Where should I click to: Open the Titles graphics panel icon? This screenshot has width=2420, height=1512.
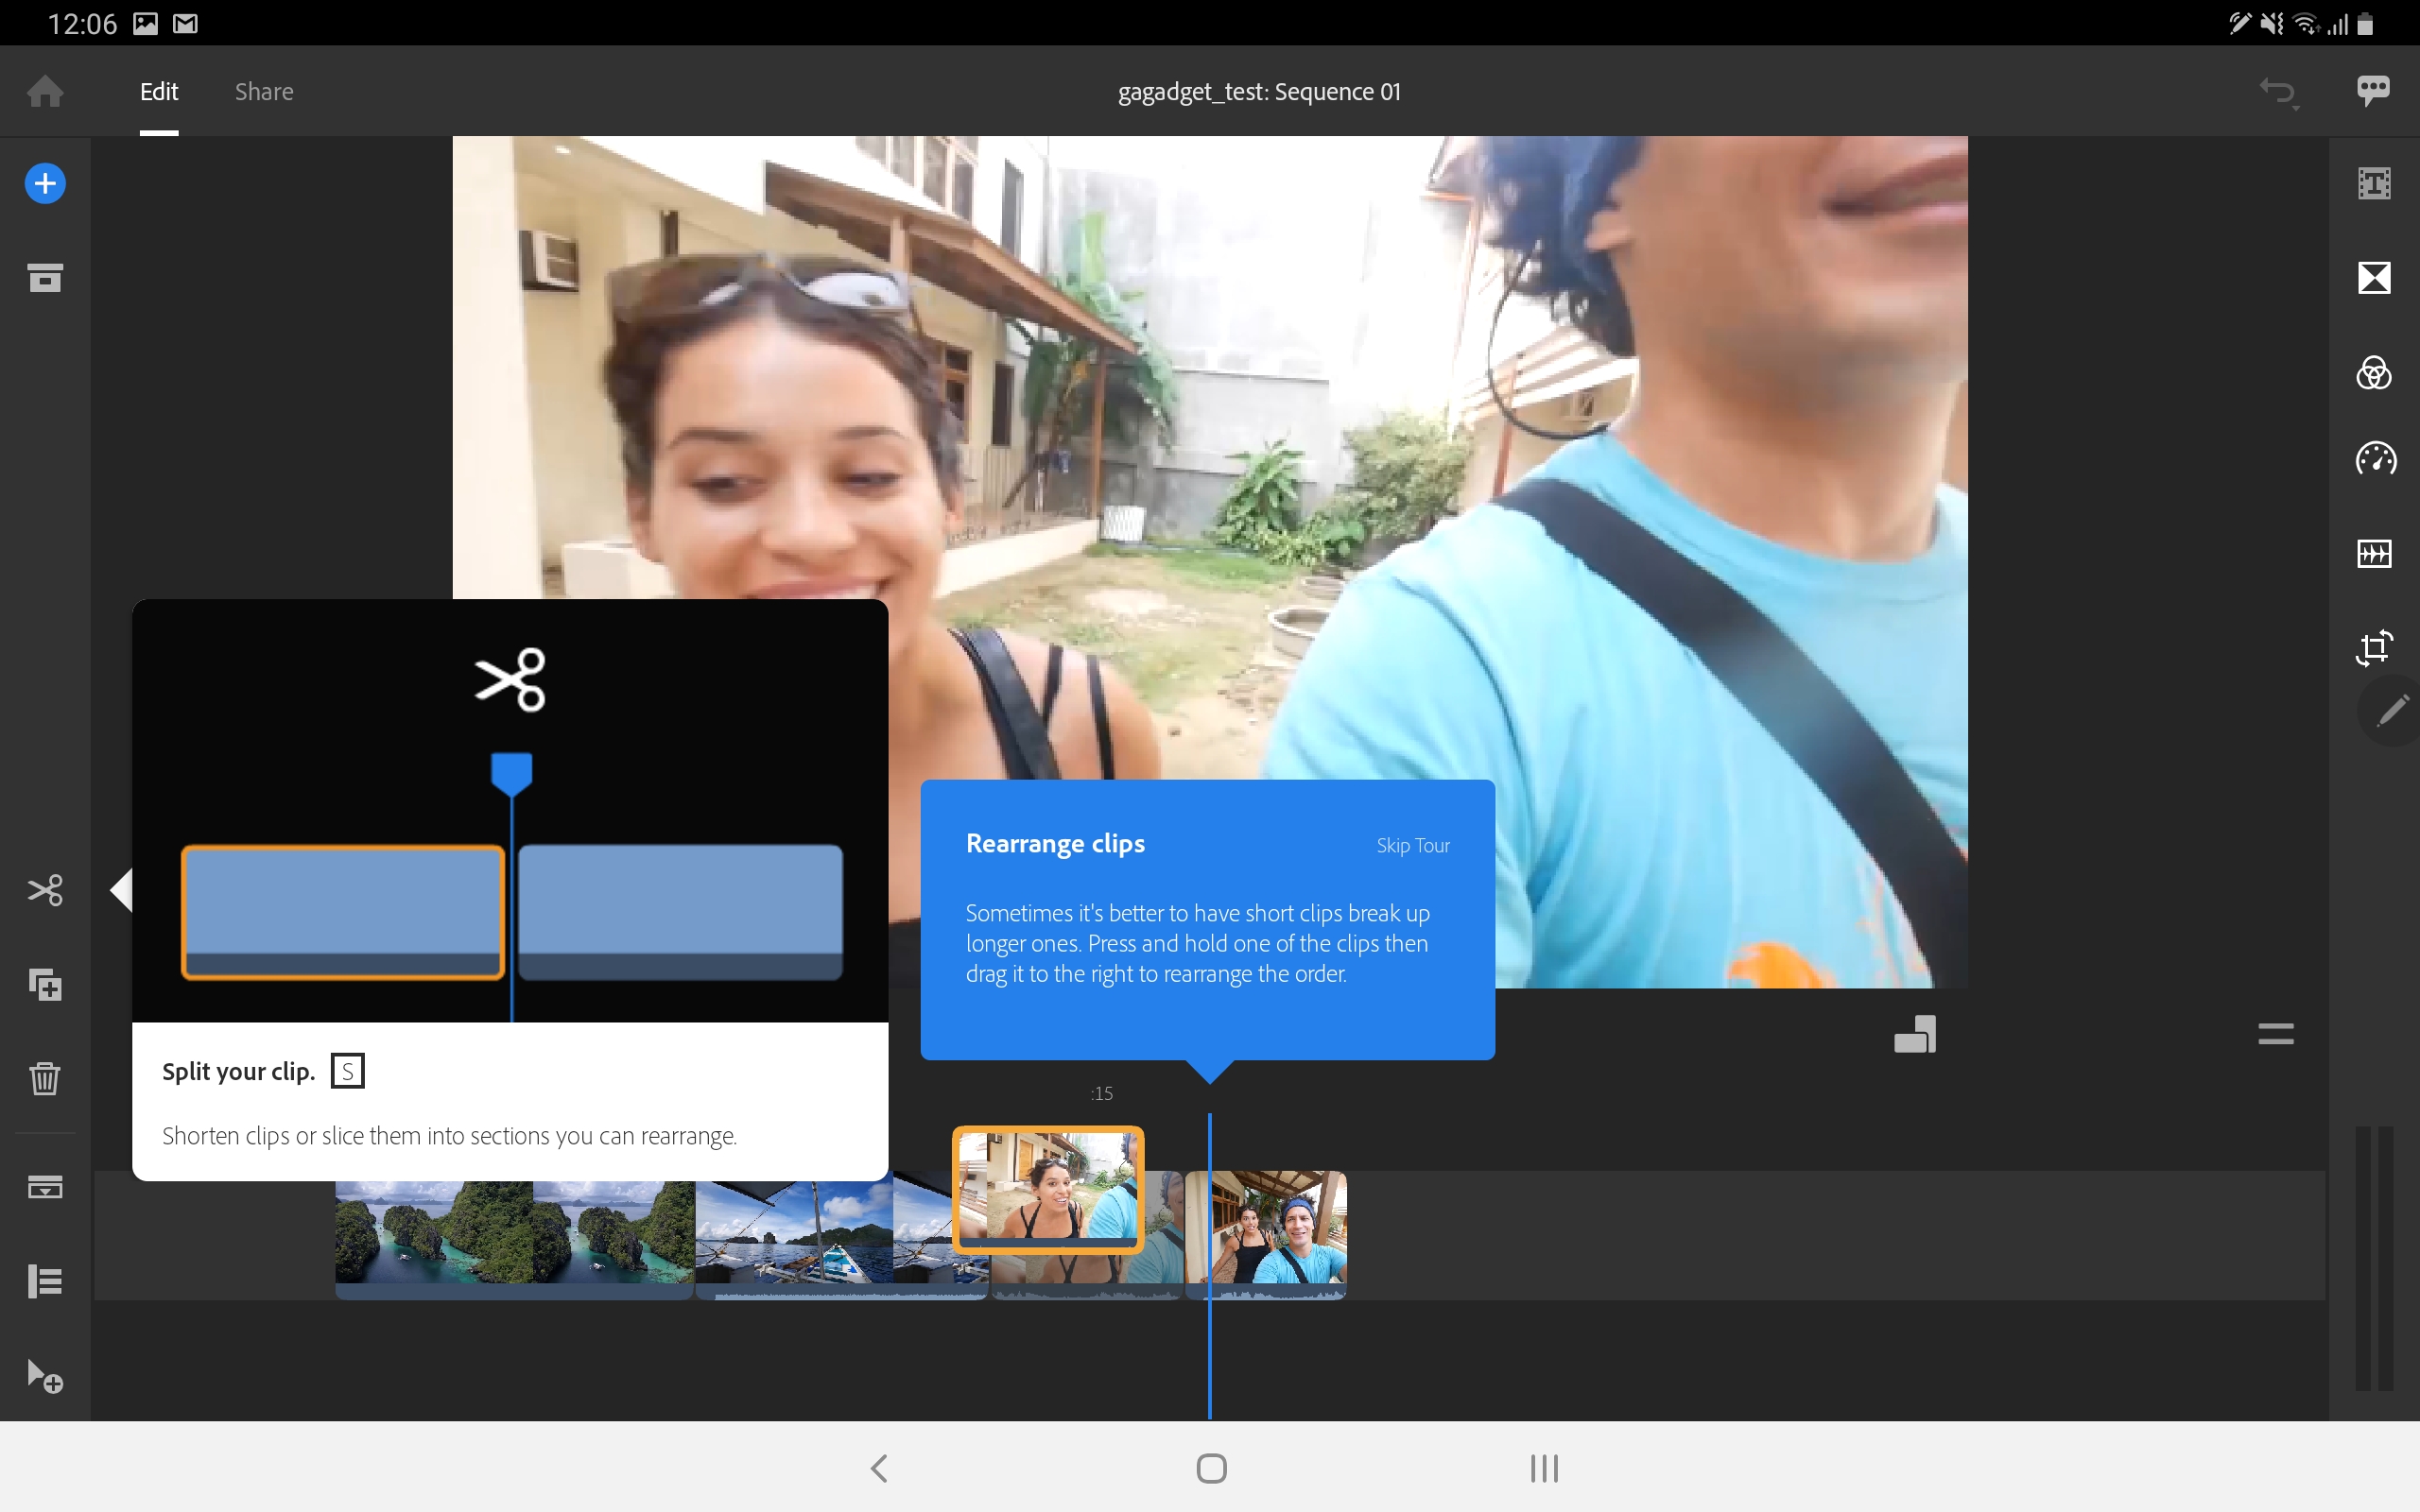tap(2374, 184)
